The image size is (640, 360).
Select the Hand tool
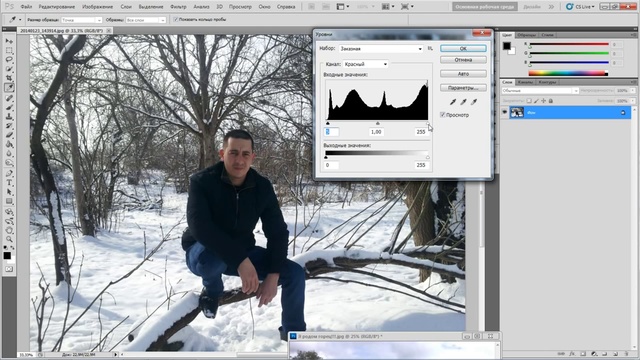[x=9, y=230]
